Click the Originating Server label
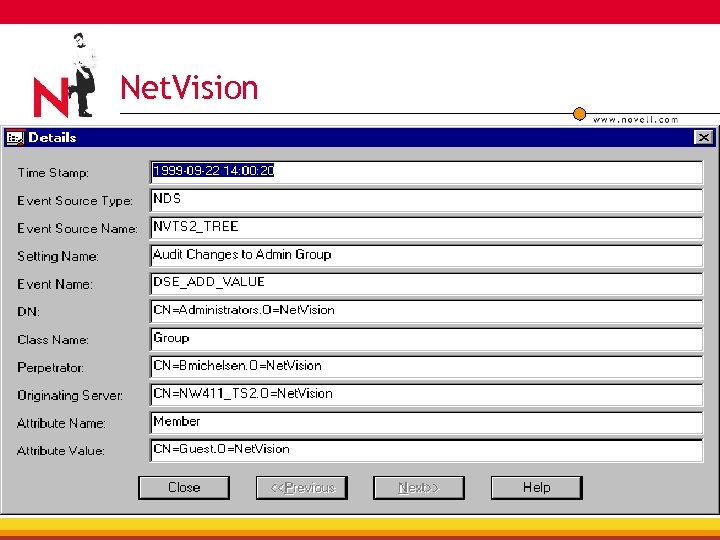720x540 pixels. pos(70,396)
